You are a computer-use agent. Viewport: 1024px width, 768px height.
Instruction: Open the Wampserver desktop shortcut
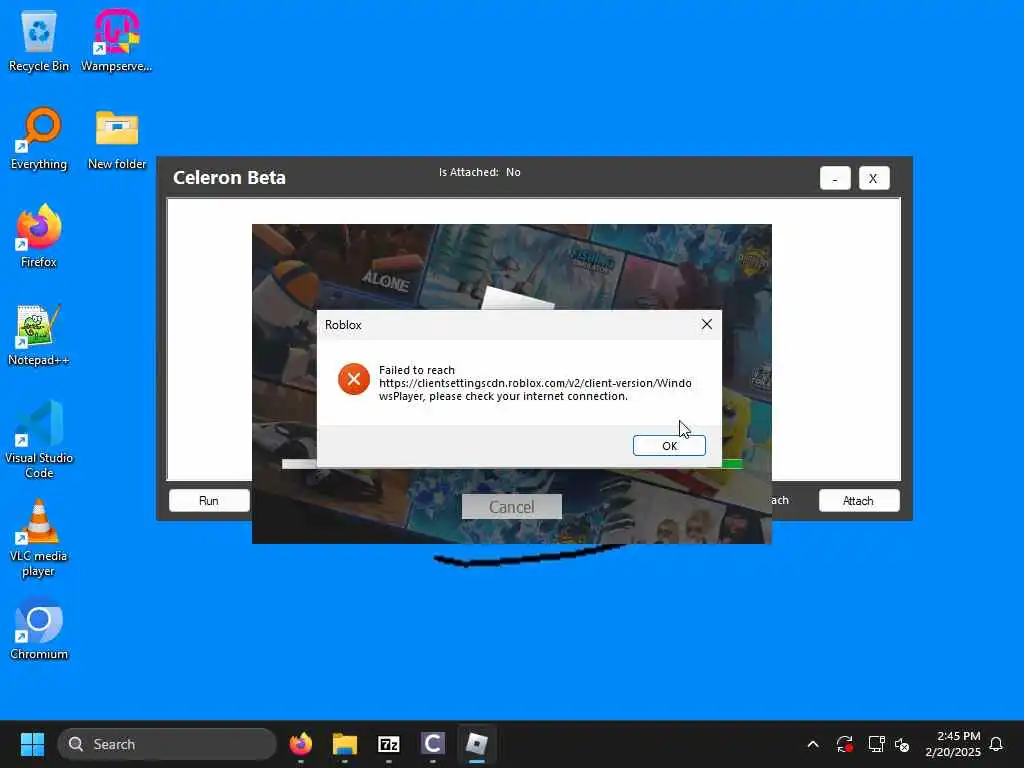tap(116, 40)
